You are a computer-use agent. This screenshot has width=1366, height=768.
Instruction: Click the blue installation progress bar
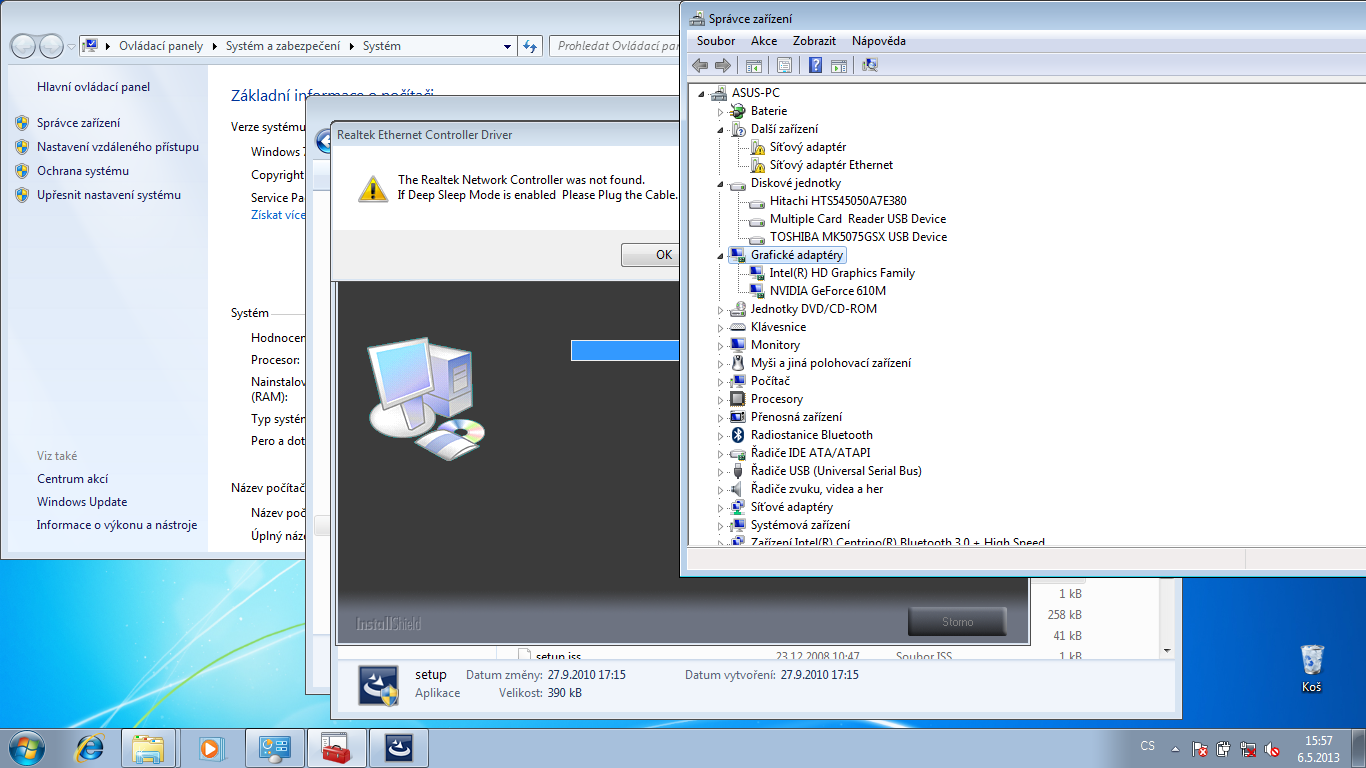625,350
